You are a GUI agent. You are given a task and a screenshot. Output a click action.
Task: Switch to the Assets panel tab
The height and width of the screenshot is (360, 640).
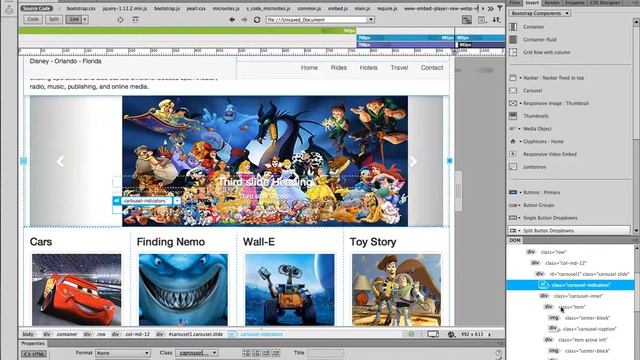coord(552,2)
